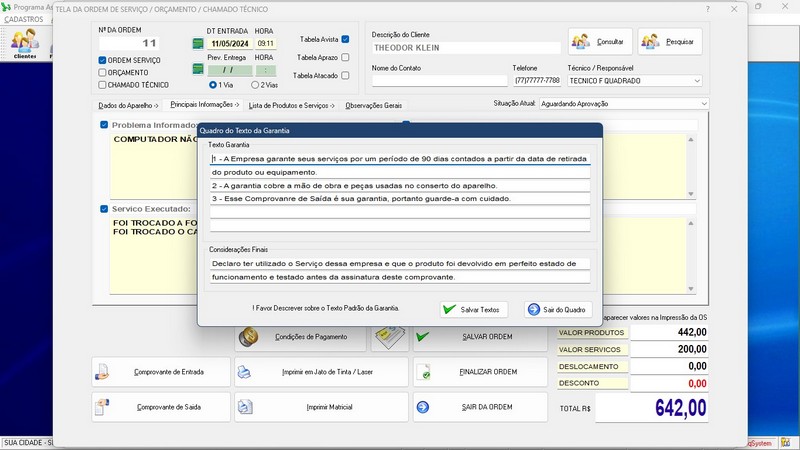Click the coins icon for Condições de Pagamento
Screen dimensions: 800x450
pyautogui.click(x=251, y=337)
